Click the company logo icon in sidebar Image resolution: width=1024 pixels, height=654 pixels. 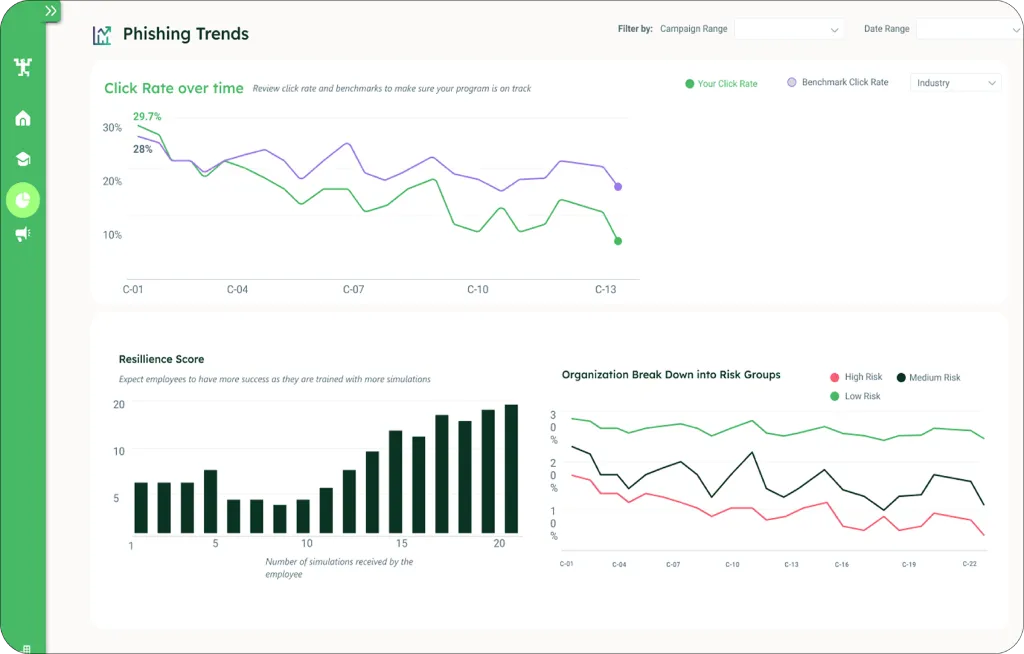23,67
